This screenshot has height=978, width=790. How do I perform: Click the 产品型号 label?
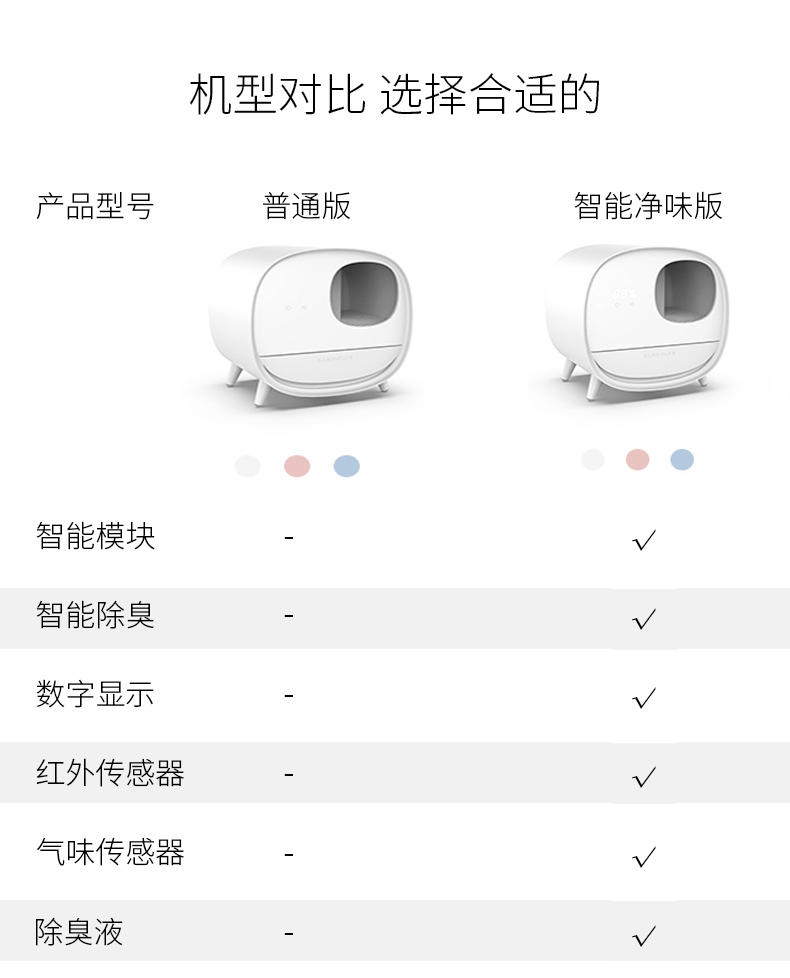pos(95,206)
